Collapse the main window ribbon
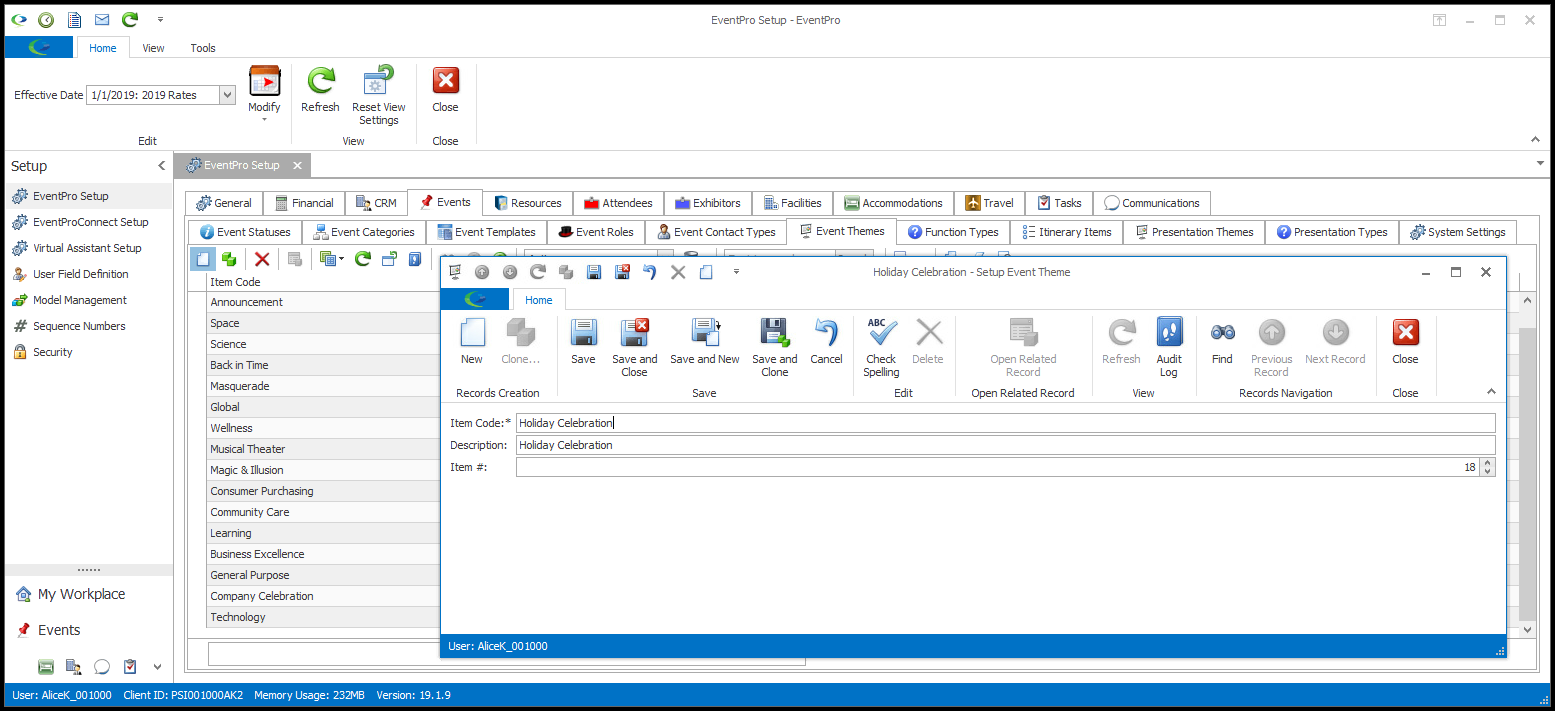This screenshot has height=711, width=1555. (x=1535, y=140)
